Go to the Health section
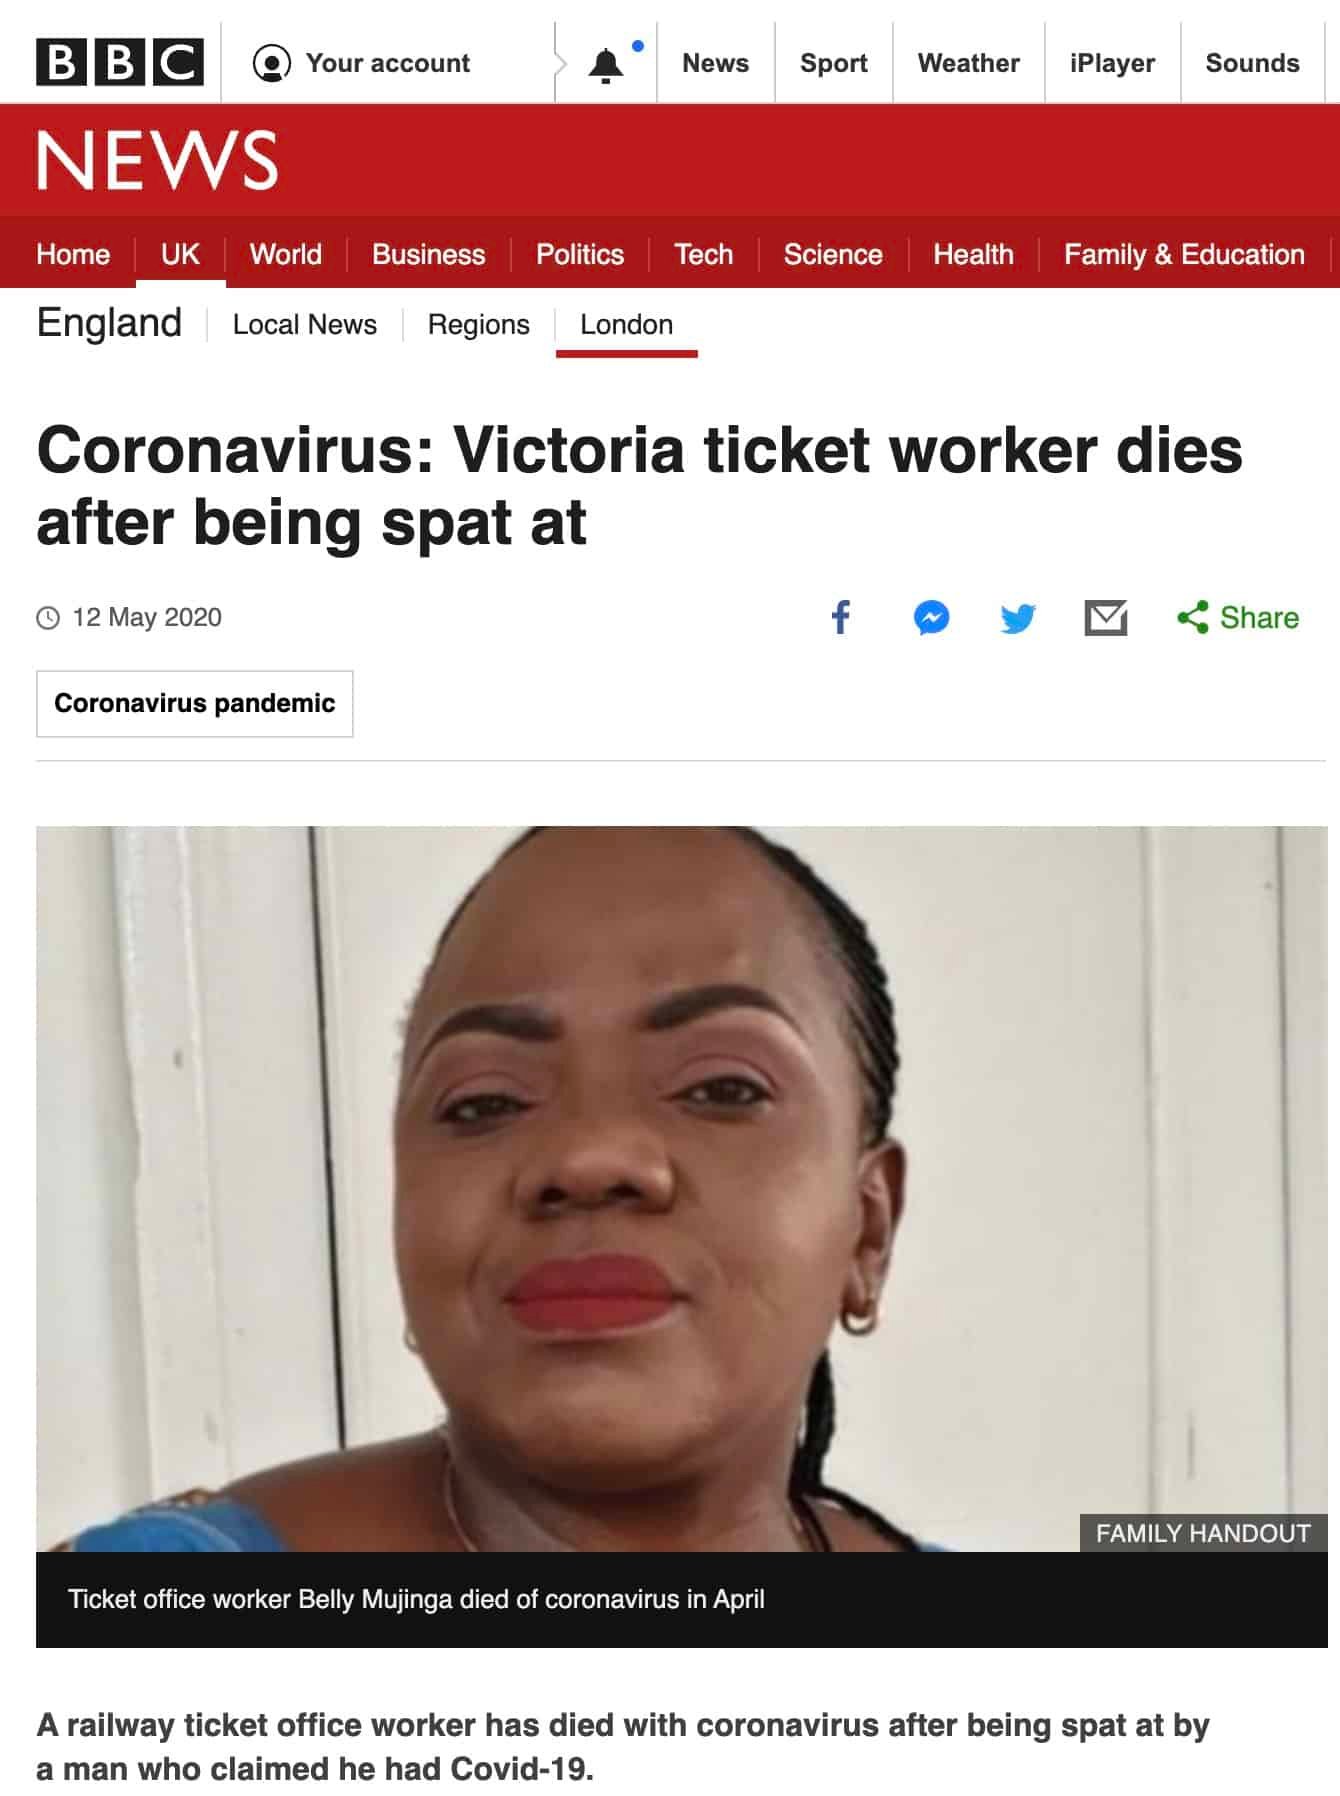 click(x=973, y=254)
